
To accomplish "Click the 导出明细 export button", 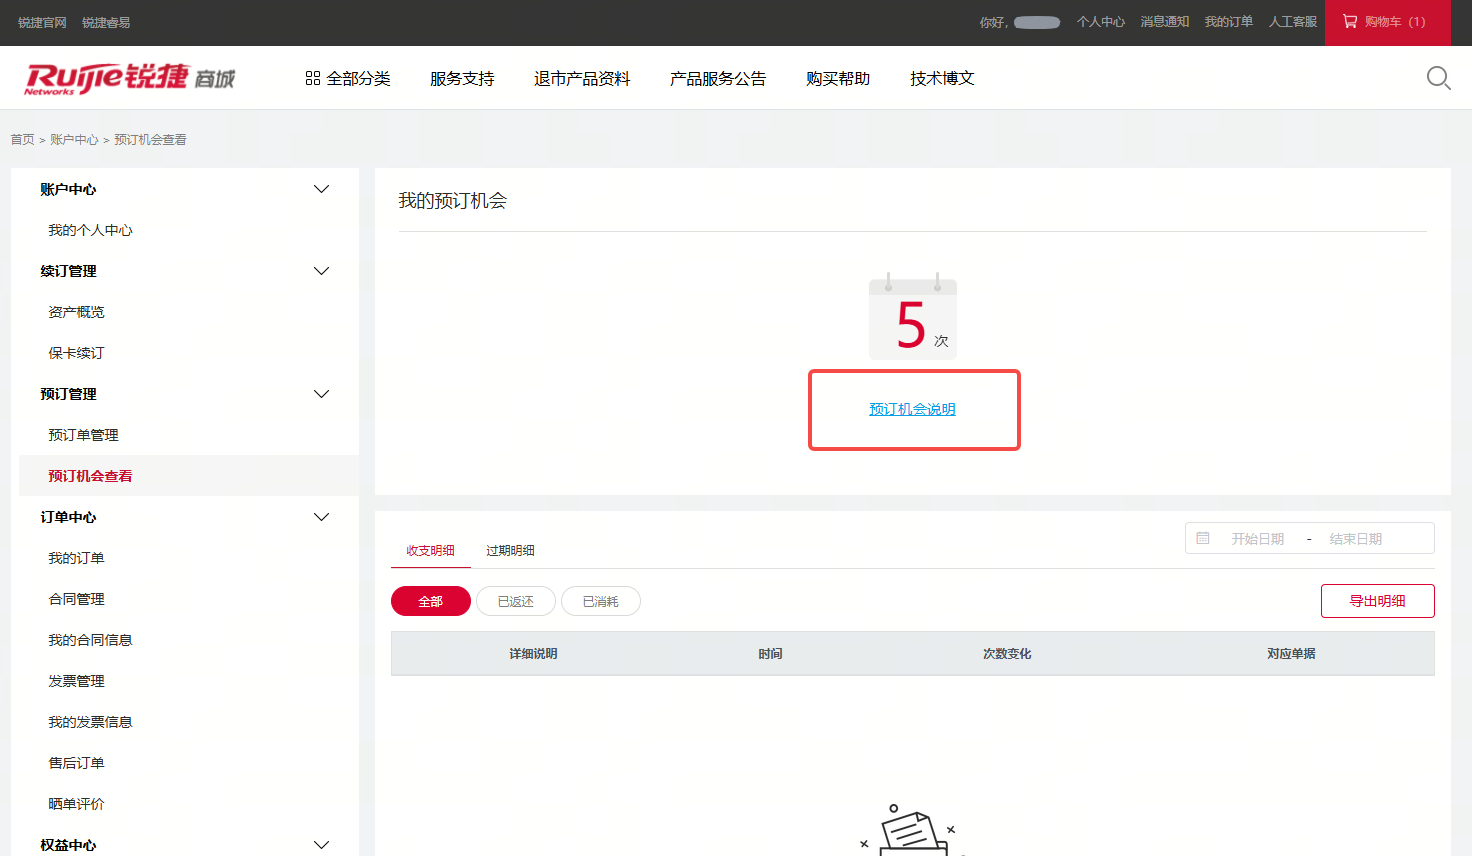I will click(1377, 601).
